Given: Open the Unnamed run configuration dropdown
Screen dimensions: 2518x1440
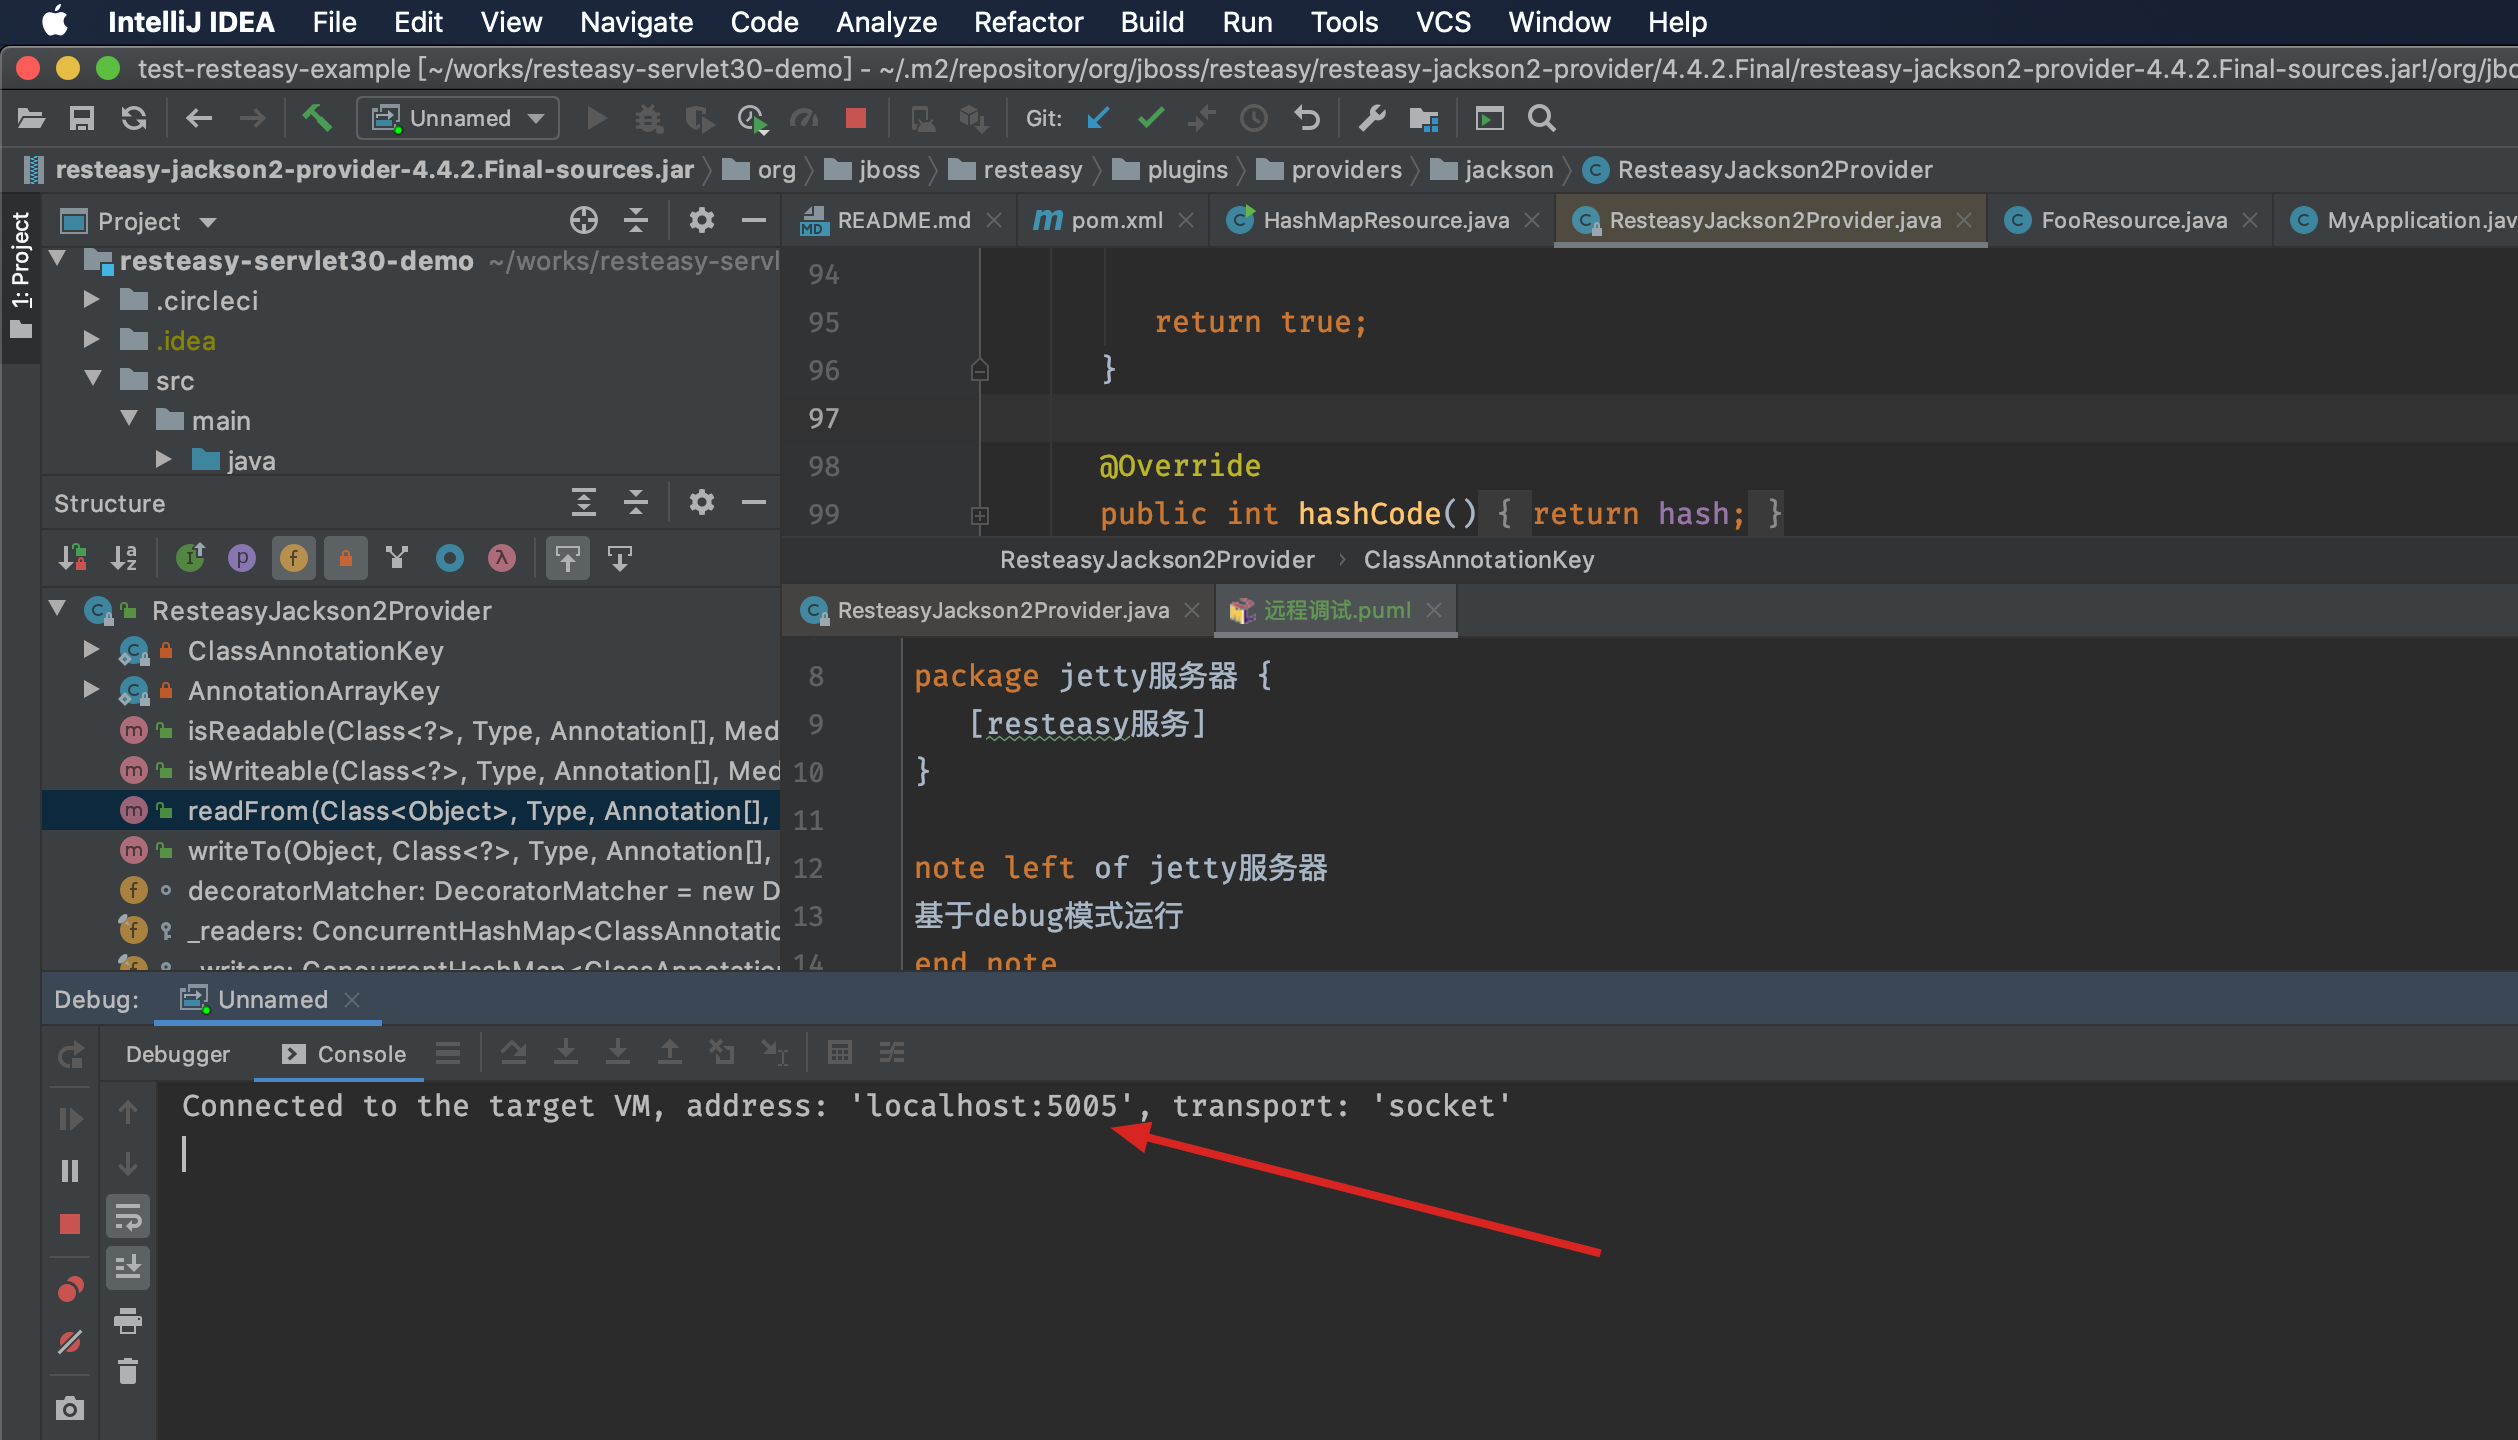Looking at the screenshot, I should point(458,118).
